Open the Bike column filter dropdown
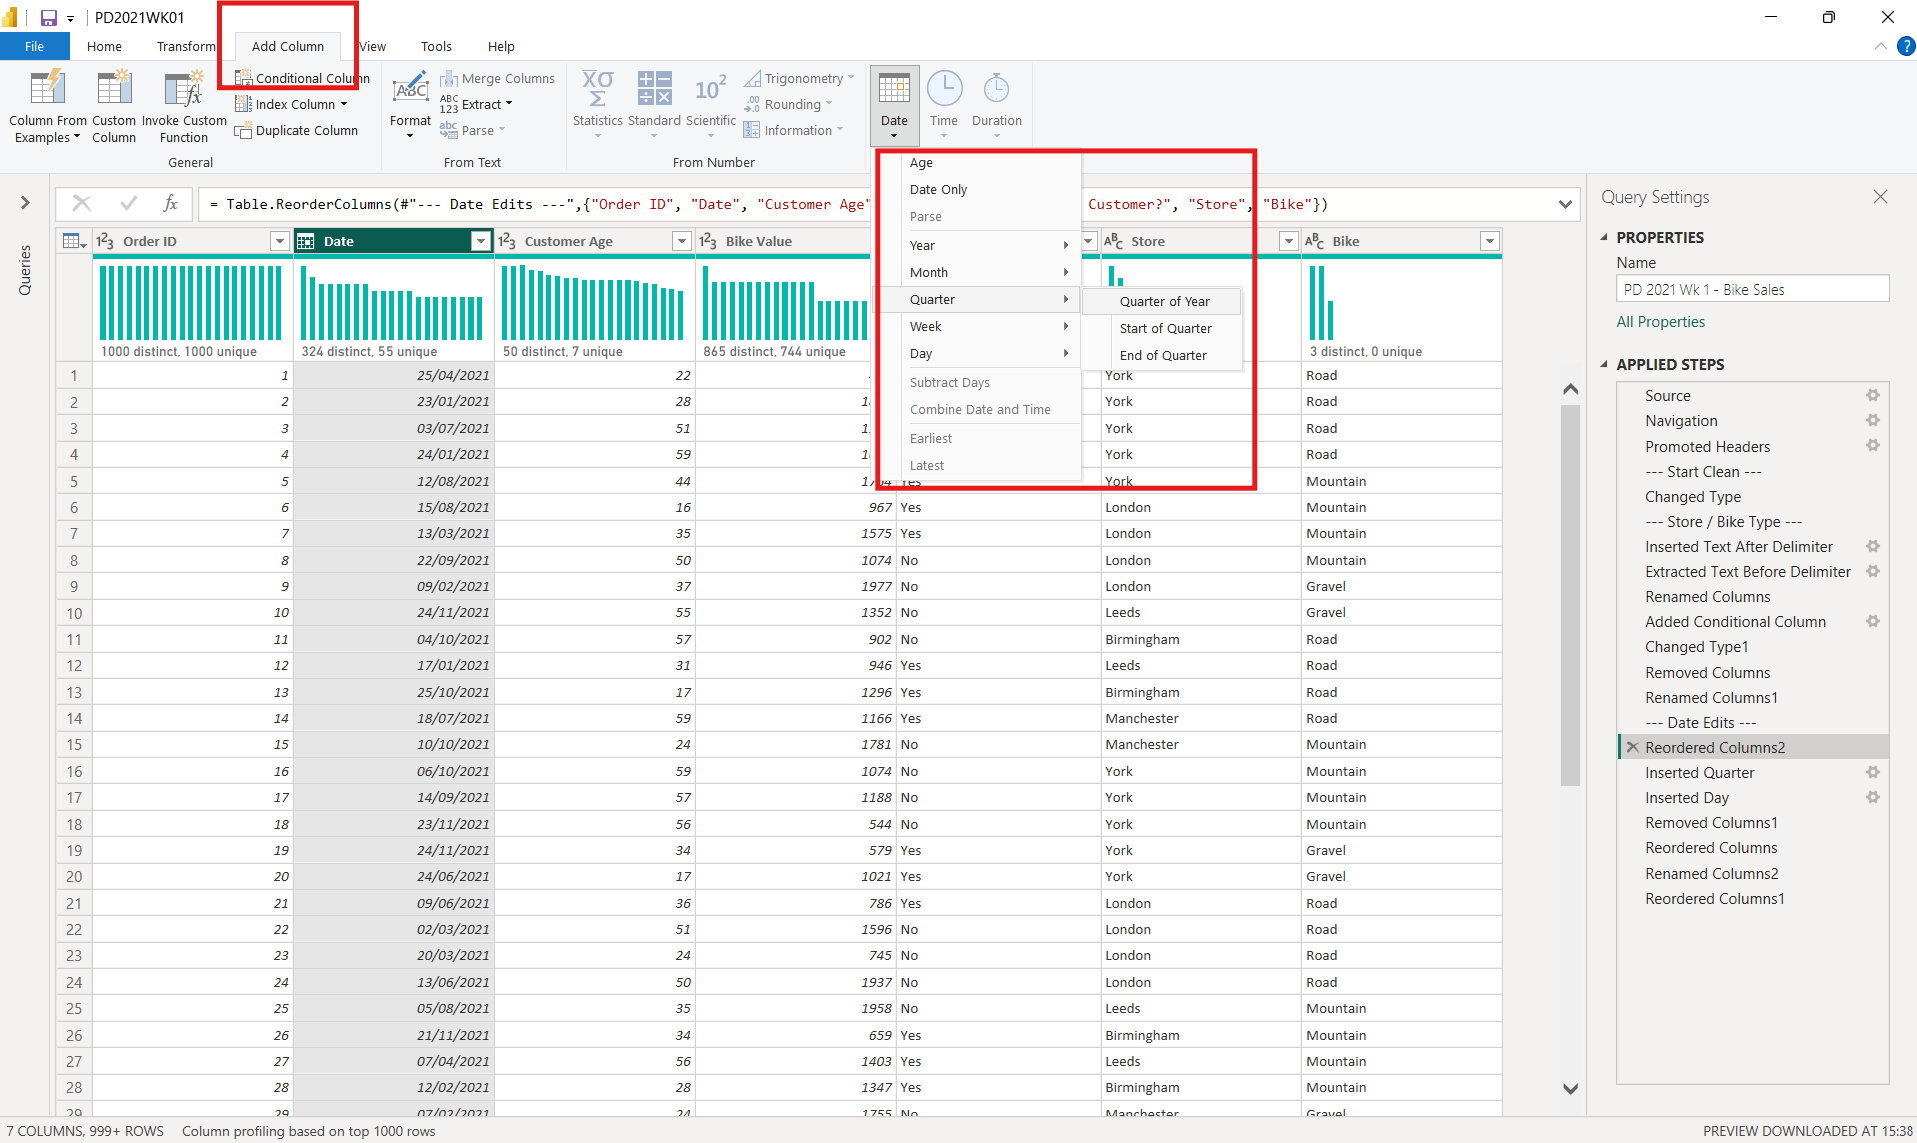The height and width of the screenshot is (1143, 1917). 1489,241
